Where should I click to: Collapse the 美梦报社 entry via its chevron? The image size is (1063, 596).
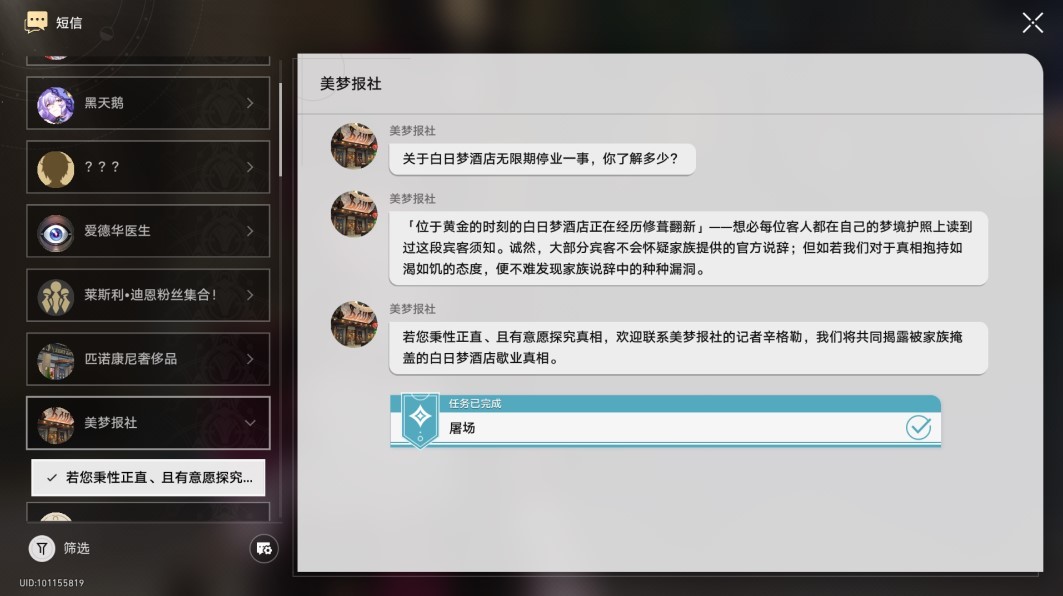pos(251,423)
